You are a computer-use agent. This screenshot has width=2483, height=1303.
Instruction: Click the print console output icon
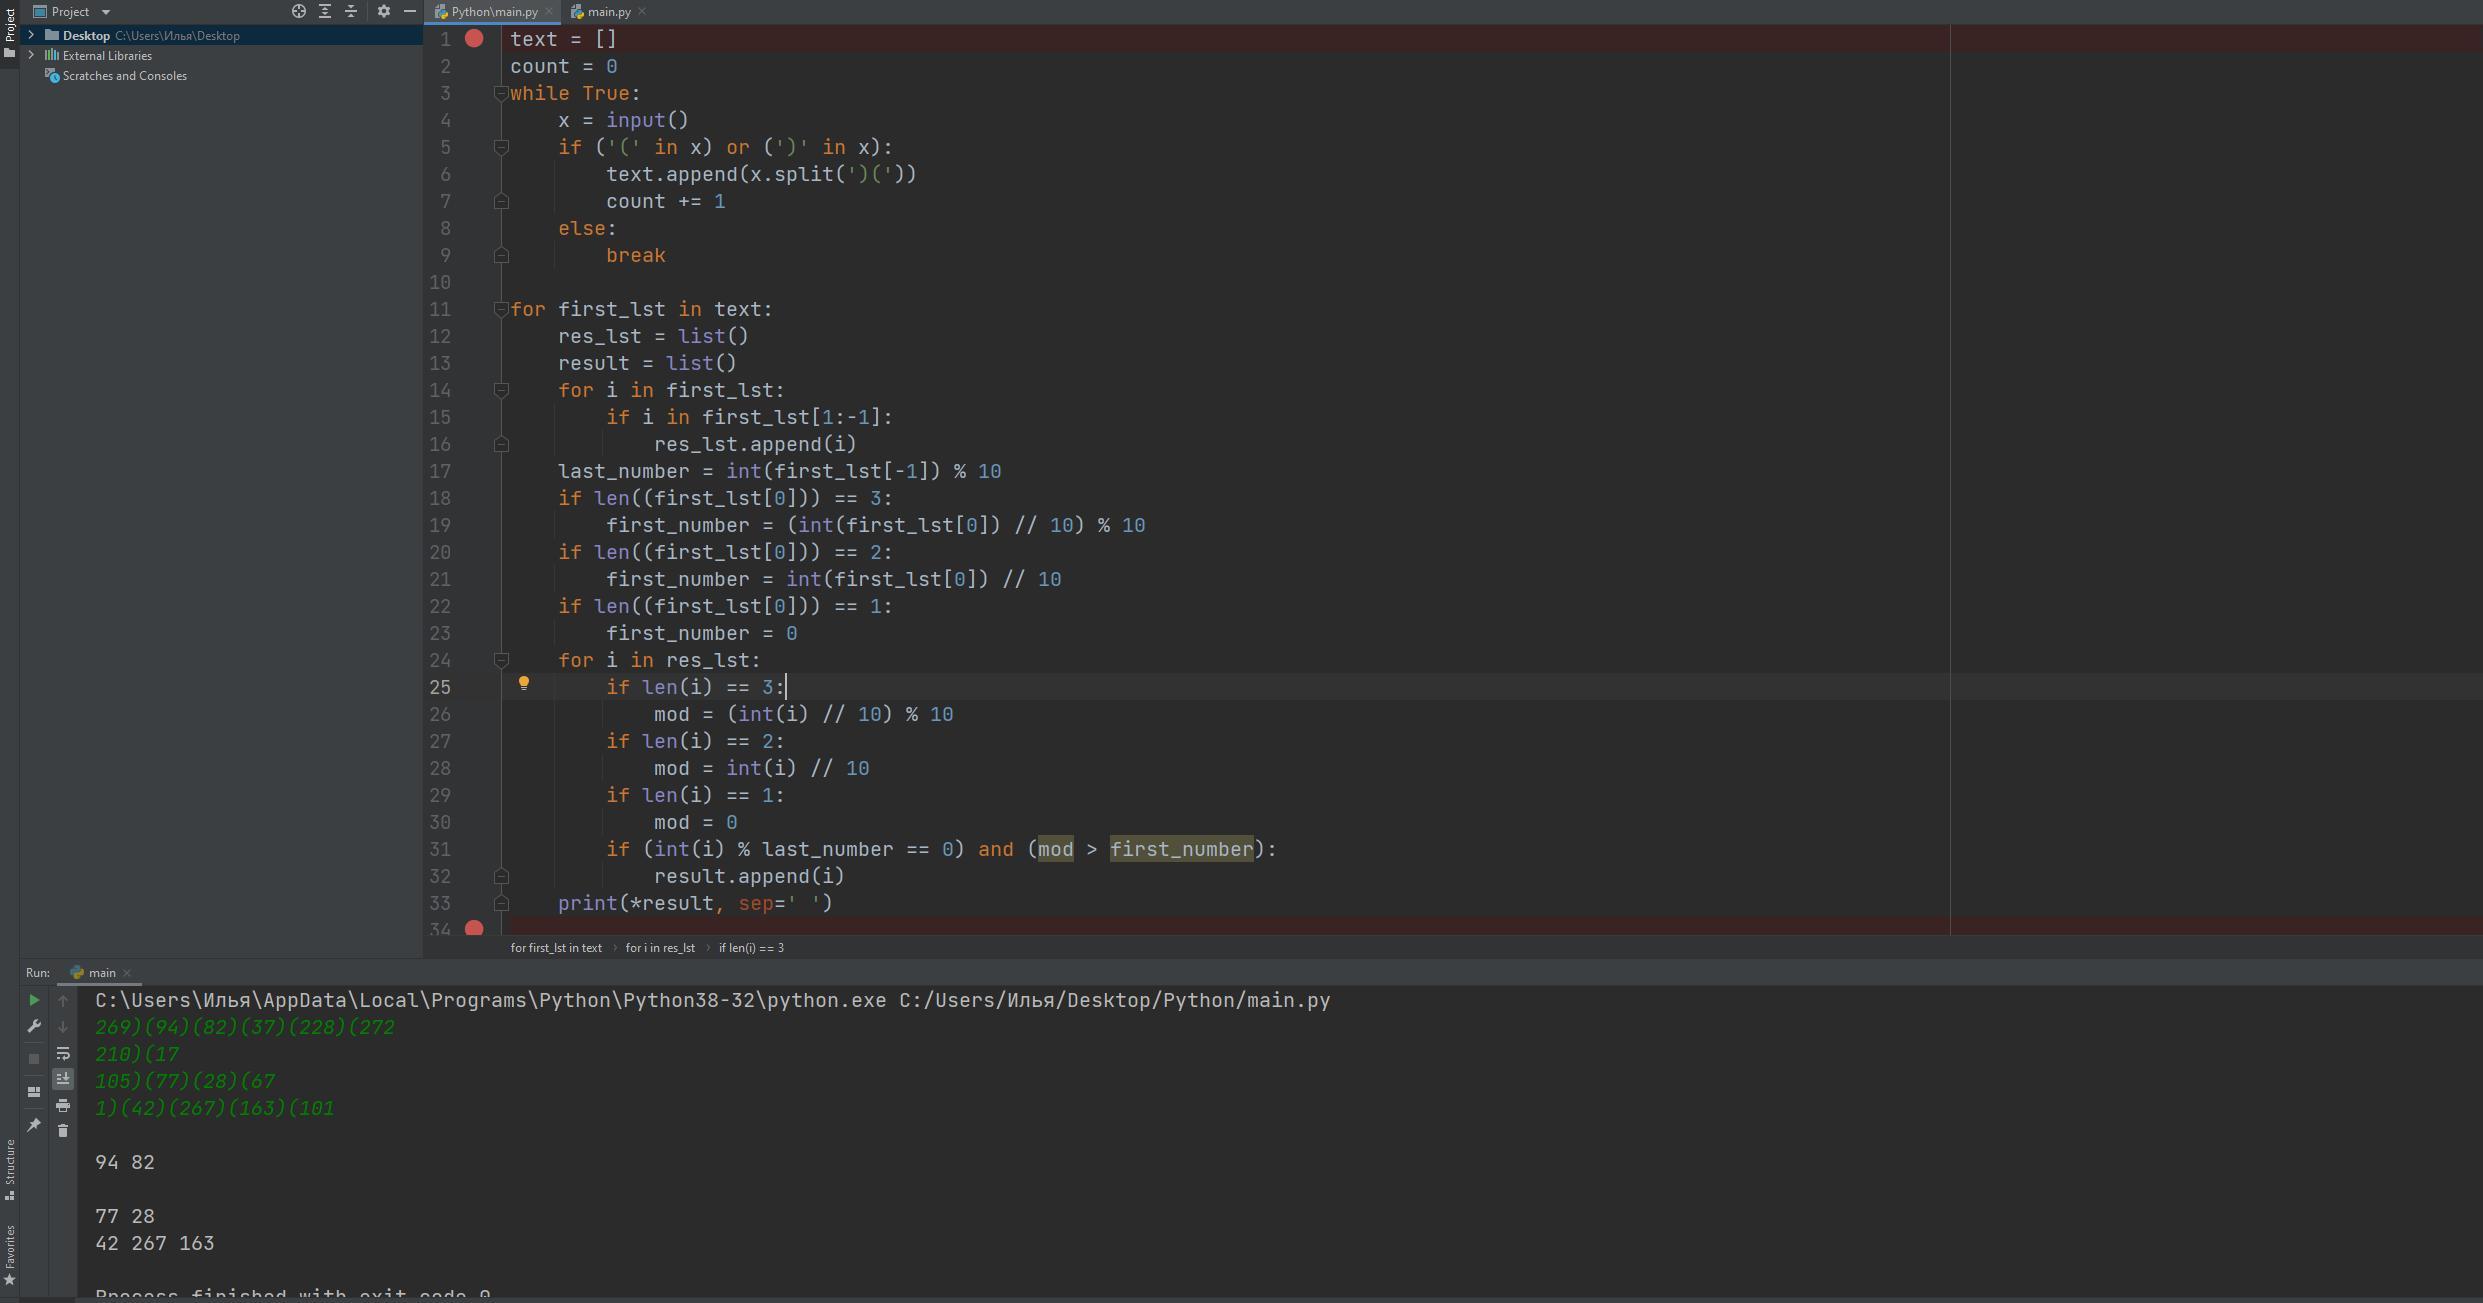coord(63,1105)
